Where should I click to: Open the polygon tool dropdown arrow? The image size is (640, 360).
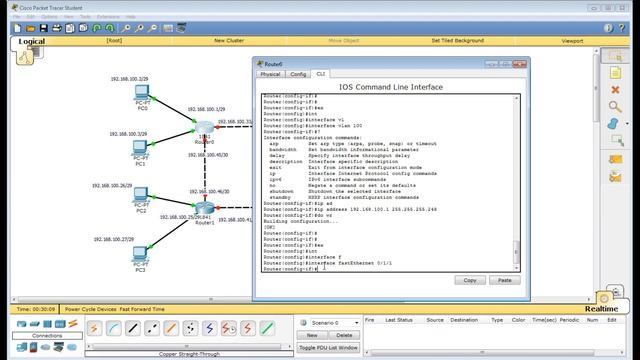[627, 124]
